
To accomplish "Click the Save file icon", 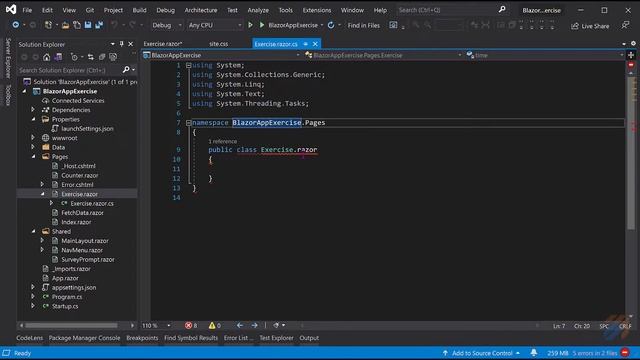I will pos(88,25).
